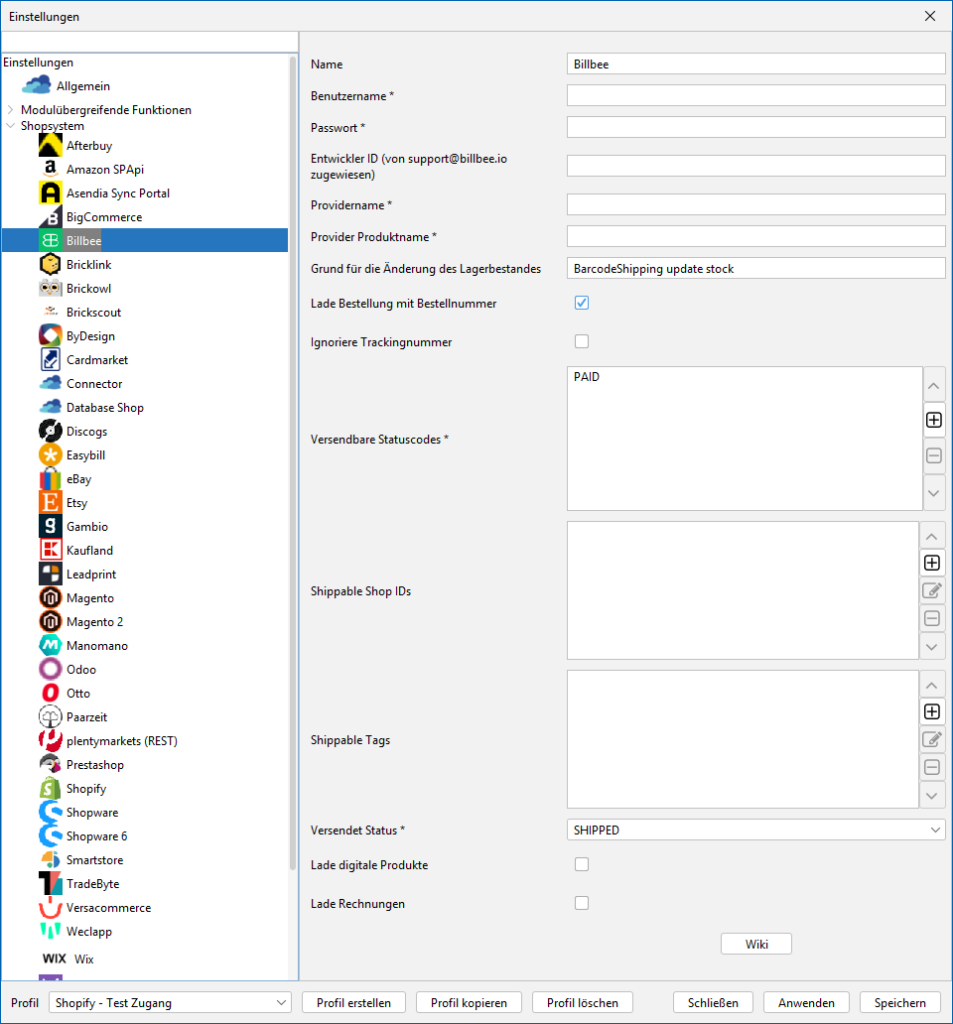Image resolution: width=953 pixels, height=1024 pixels.
Task: Click the Shopify icon in the shop list
Action: pos(51,789)
